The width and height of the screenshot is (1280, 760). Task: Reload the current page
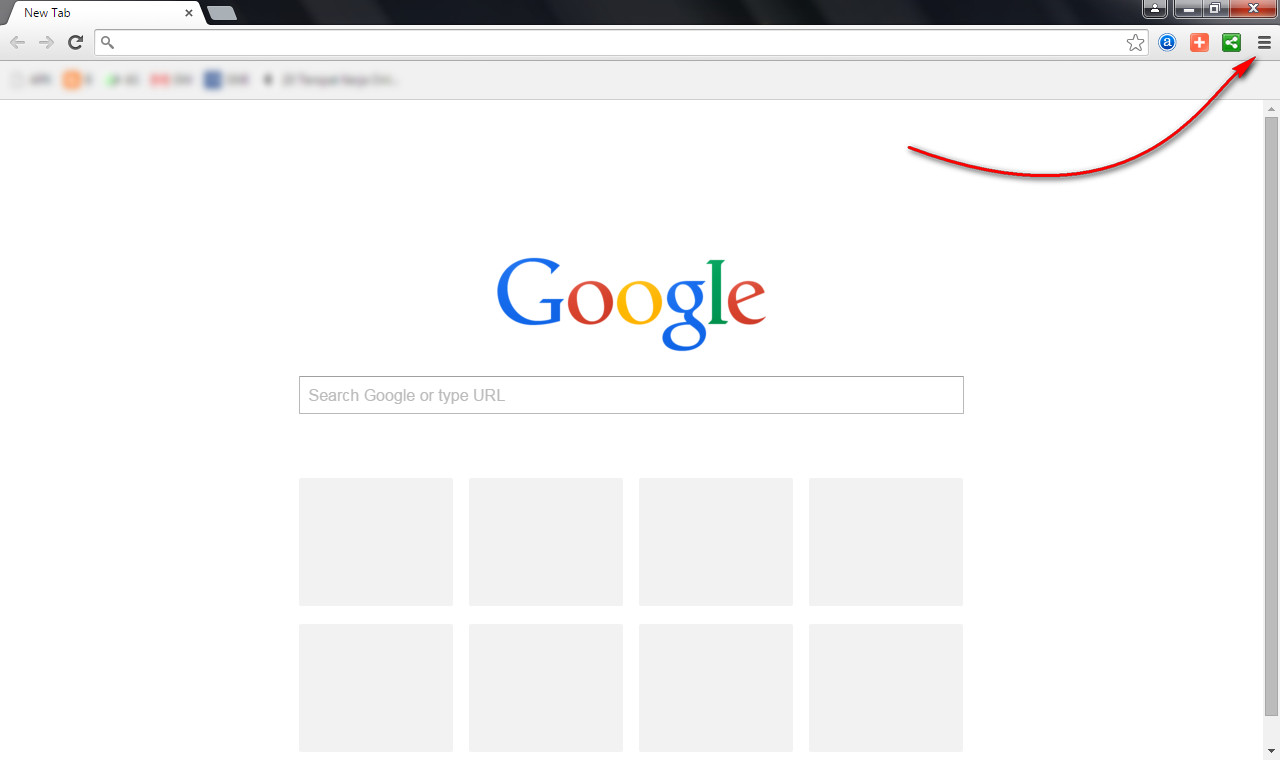pyautogui.click(x=75, y=42)
